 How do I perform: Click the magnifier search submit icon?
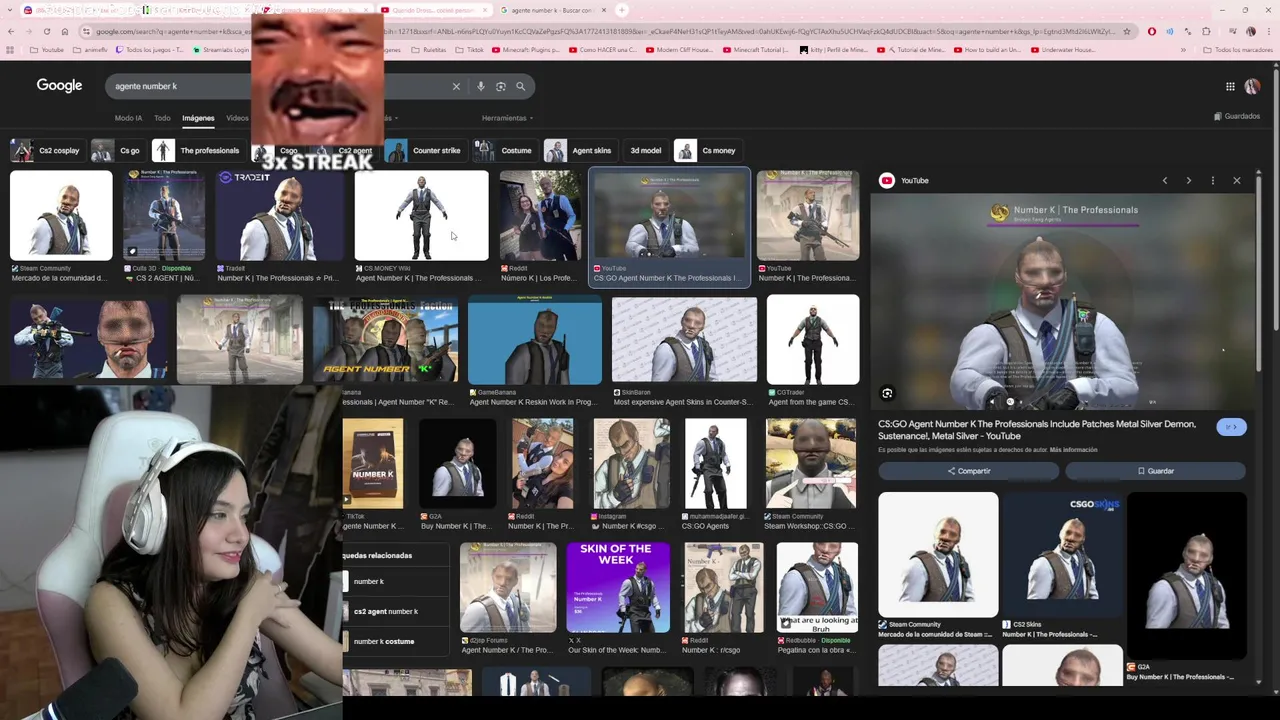520,86
